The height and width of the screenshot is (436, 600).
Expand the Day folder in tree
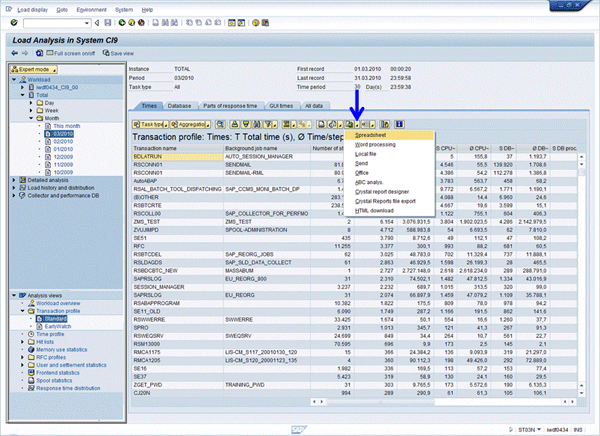(x=31, y=103)
